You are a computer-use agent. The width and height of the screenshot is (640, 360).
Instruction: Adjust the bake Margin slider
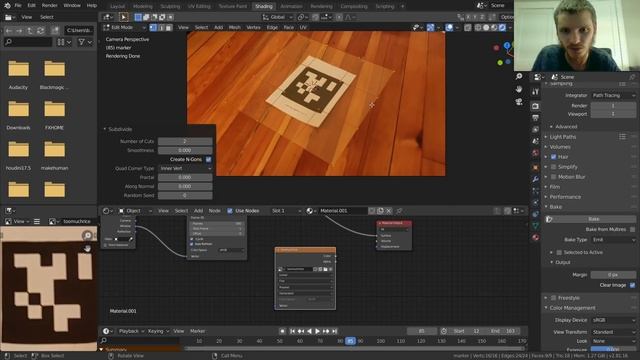point(613,275)
